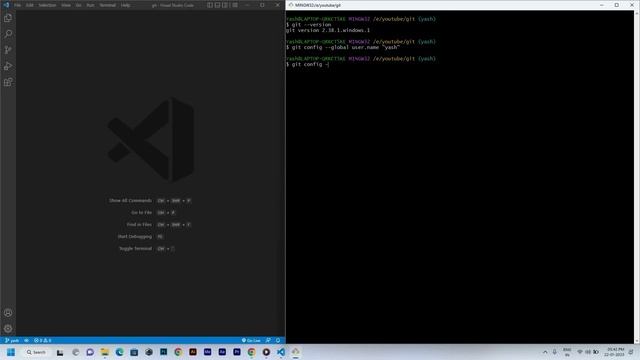Click the microphone icon in system tray
The image size is (640, 360).
point(555,352)
